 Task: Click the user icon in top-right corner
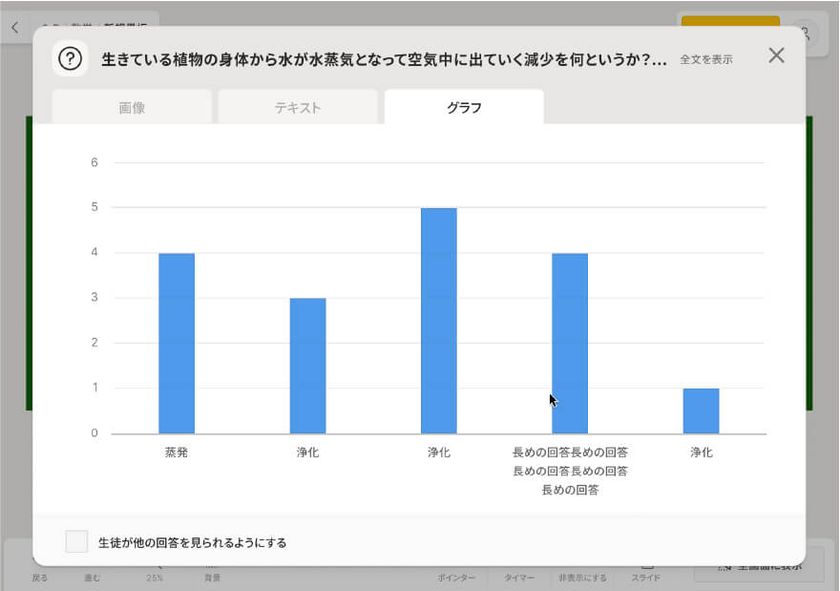click(802, 32)
